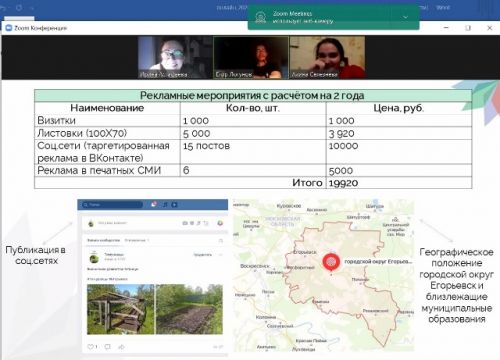500x360 pixels.
Task: Click the '5 000' quantity cell
Action: click(253, 133)
